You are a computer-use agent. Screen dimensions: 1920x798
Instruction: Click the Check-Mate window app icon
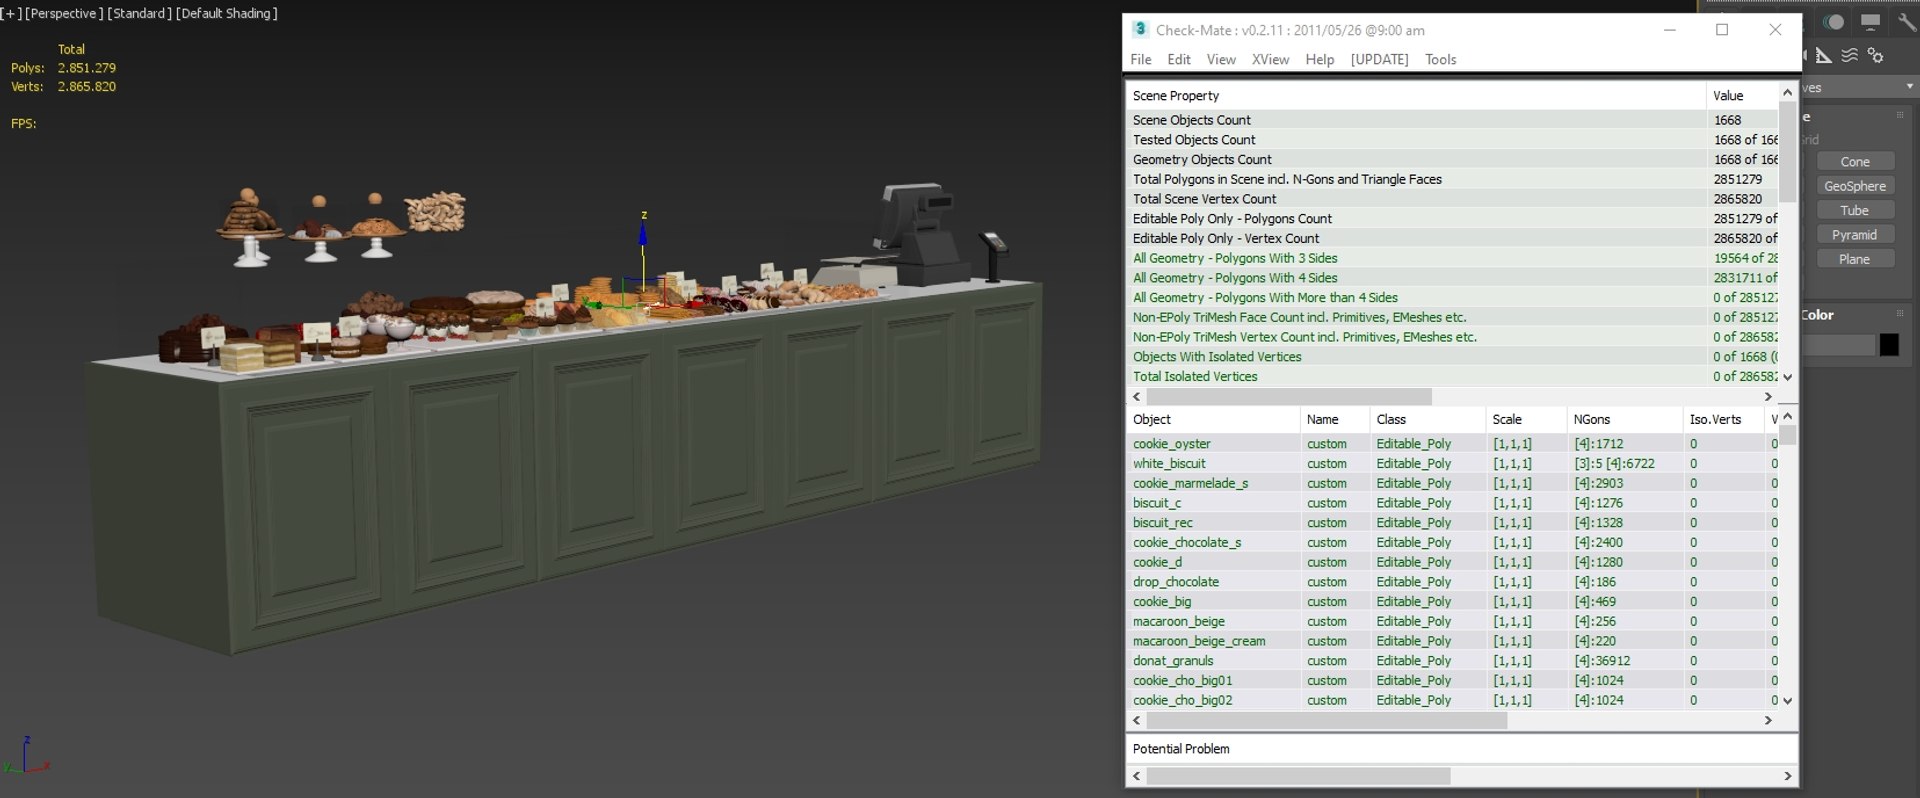(x=1140, y=29)
